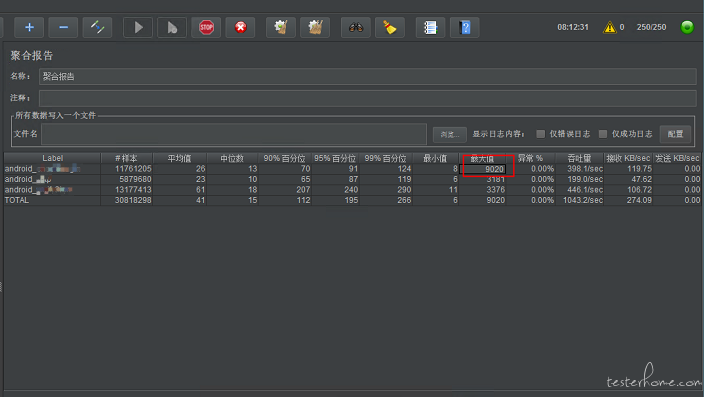The width and height of the screenshot is (704, 397).
Task: Click the Clear results icon
Action: (x=281, y=27)
